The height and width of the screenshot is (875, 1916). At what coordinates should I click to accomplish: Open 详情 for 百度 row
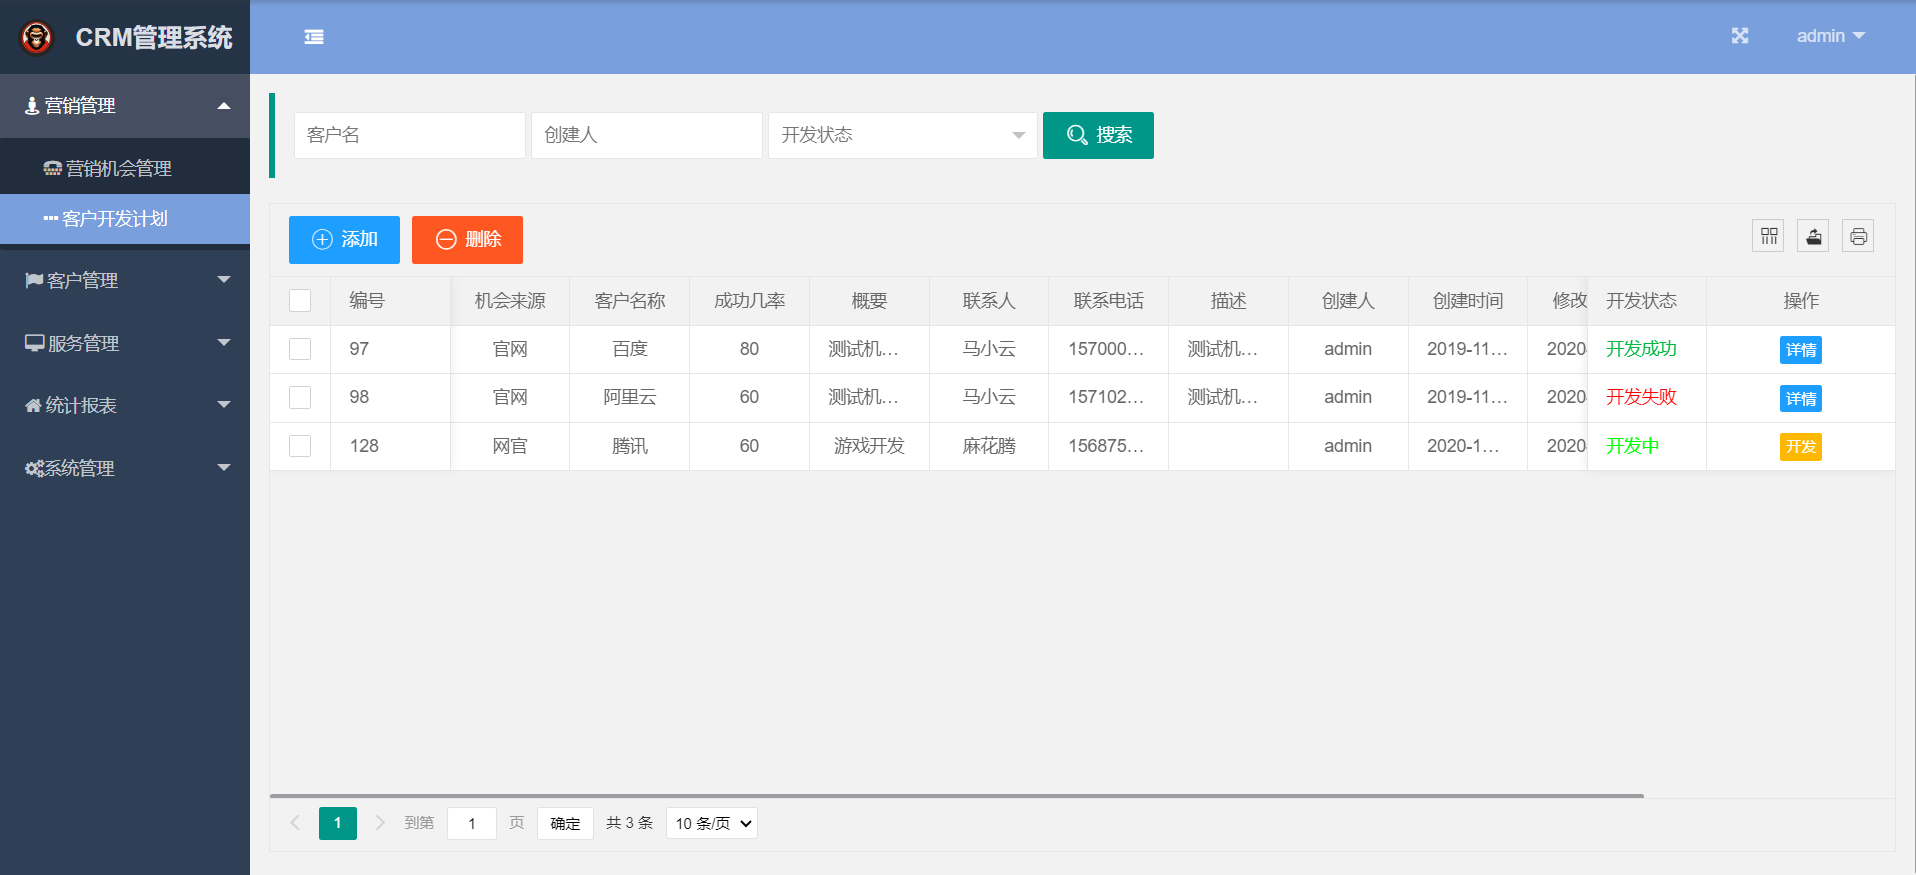point(1801,350)
